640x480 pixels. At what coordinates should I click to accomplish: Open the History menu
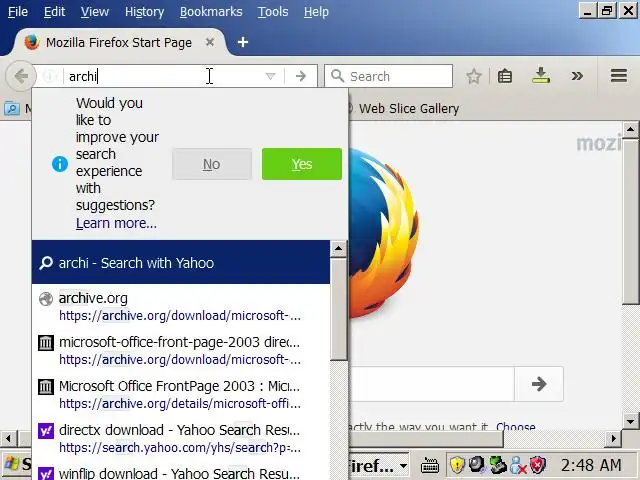144,12
